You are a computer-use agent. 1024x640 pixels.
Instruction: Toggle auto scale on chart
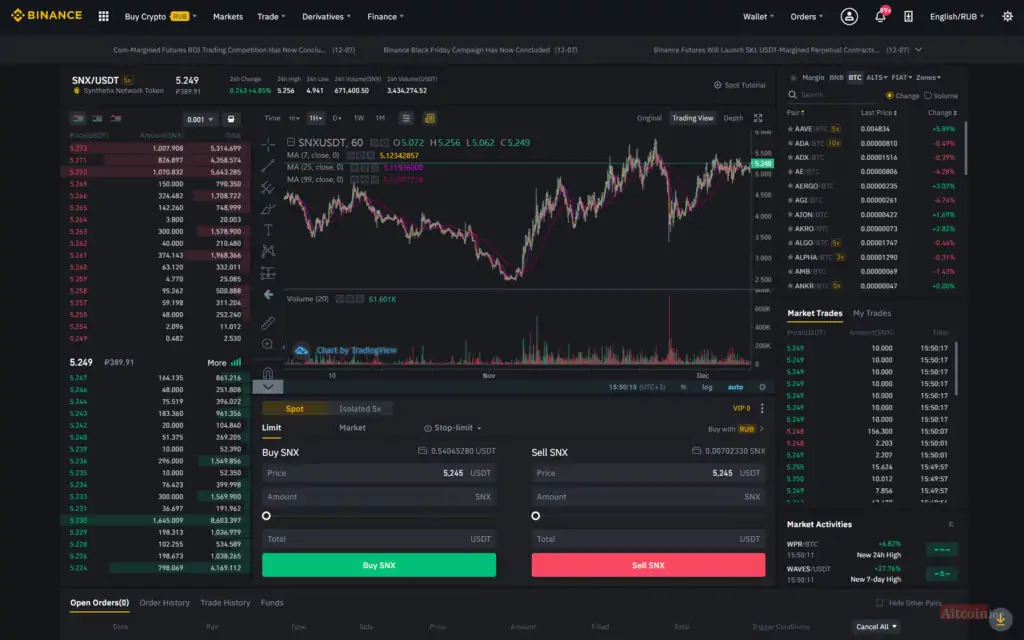click(x=735, y=387)
